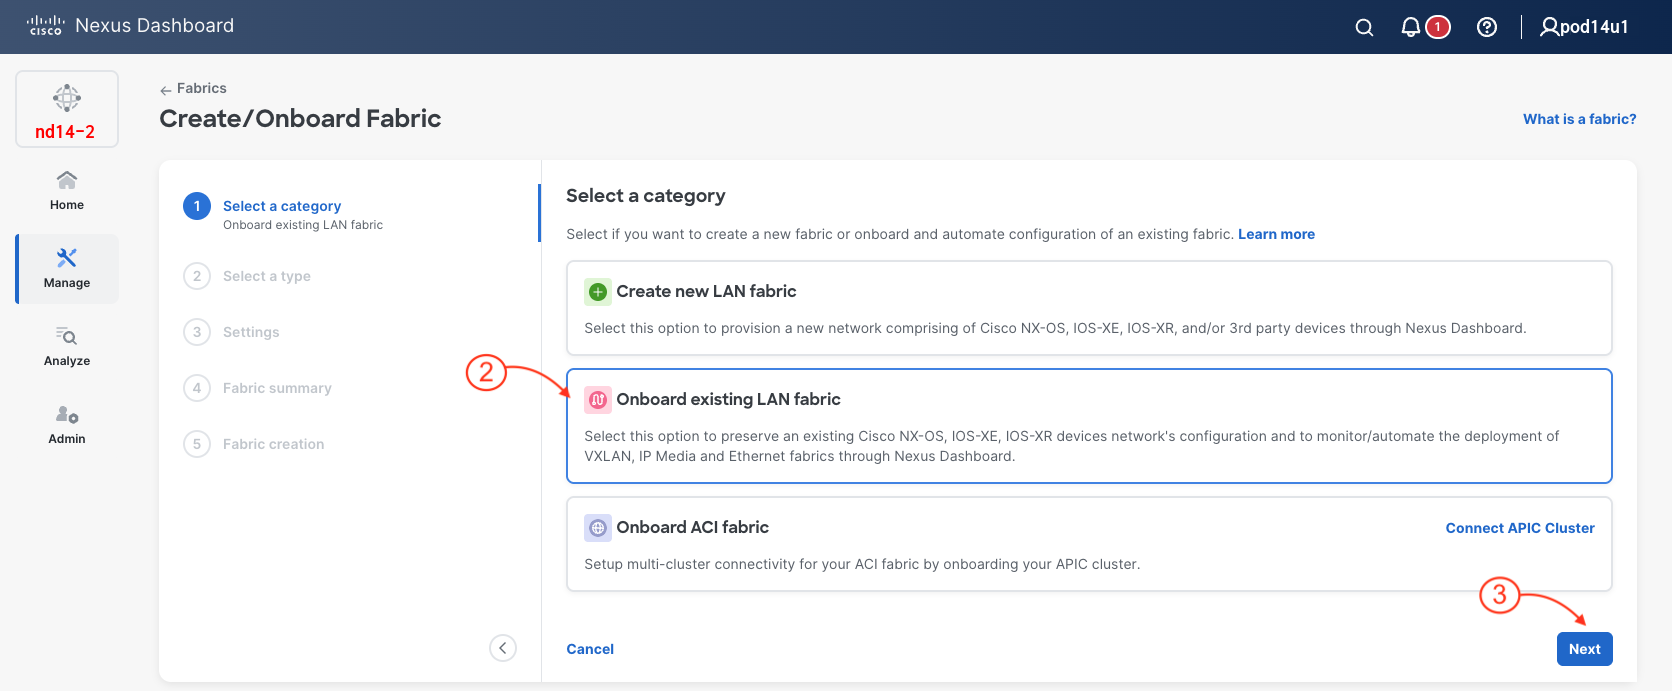Open the Manage sidebar section
This screenshot has width=1672, height=691.
pos(67,268)
